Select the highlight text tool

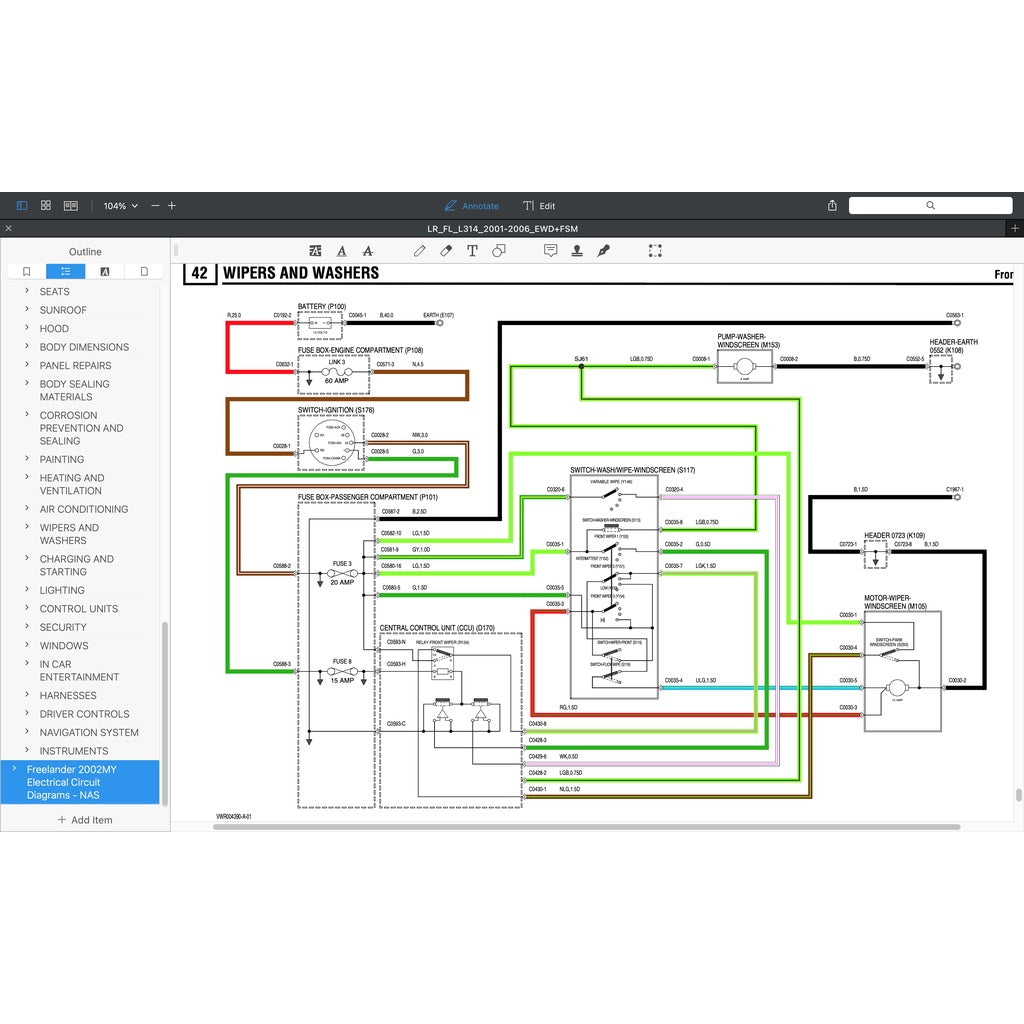tap(316, 251)
